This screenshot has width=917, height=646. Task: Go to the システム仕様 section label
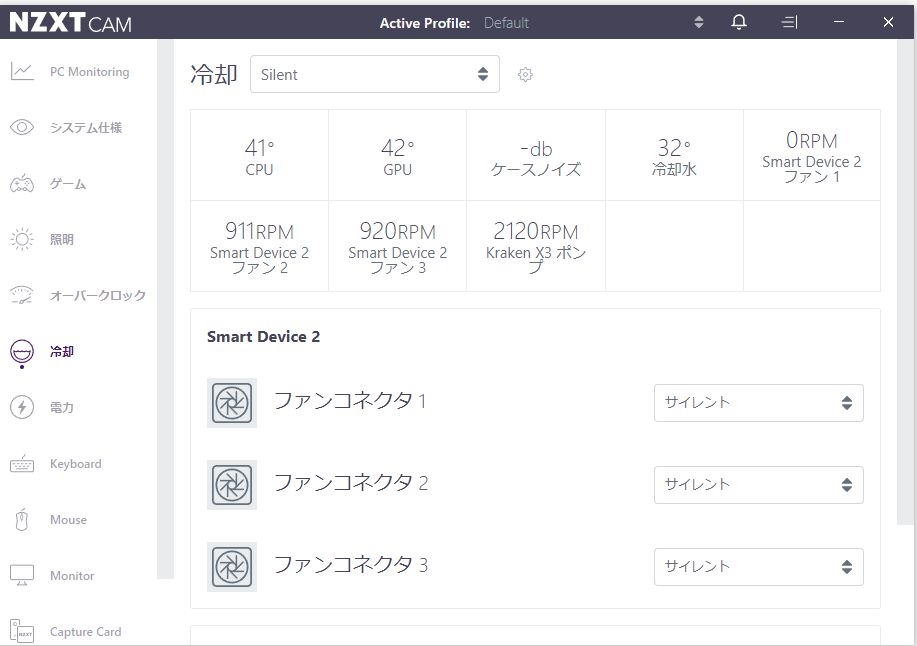pyautogui.click(x=86, y=127)
